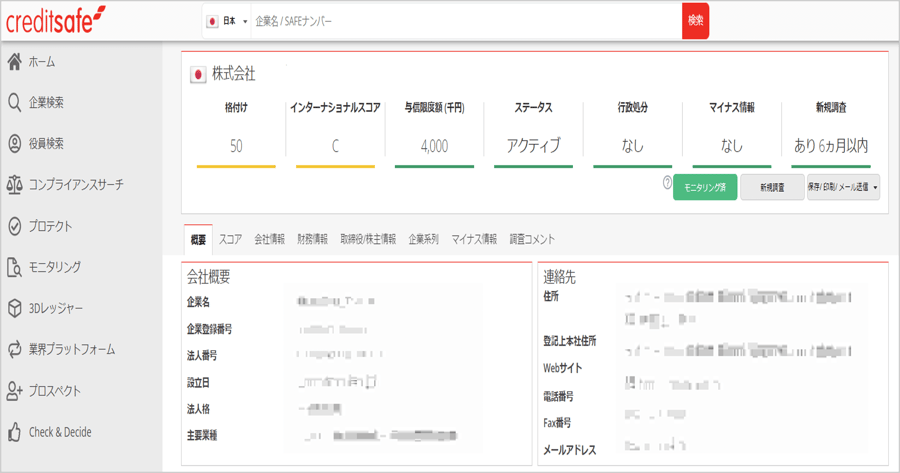The height and width of the screenshot is (473, 900).
Task: Click the 新規調査 button
Action: [772, 187]
